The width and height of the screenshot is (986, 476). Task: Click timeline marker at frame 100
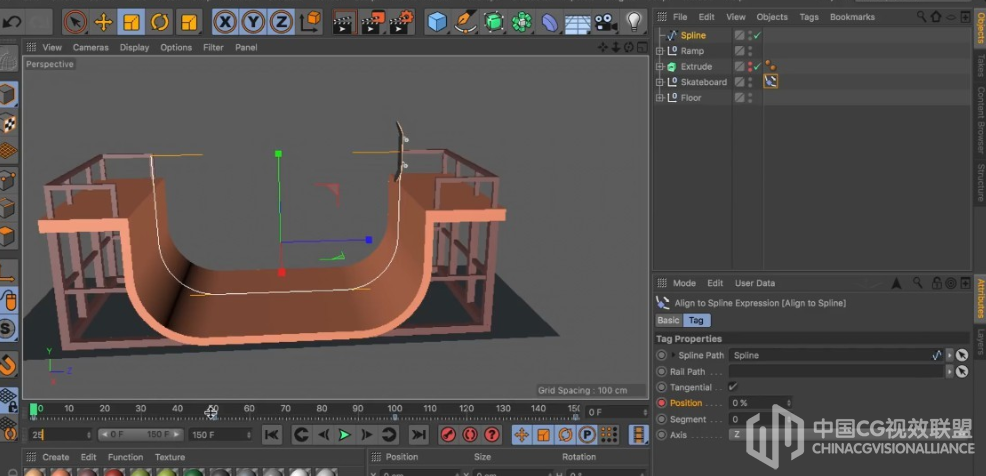pos(395,417)
